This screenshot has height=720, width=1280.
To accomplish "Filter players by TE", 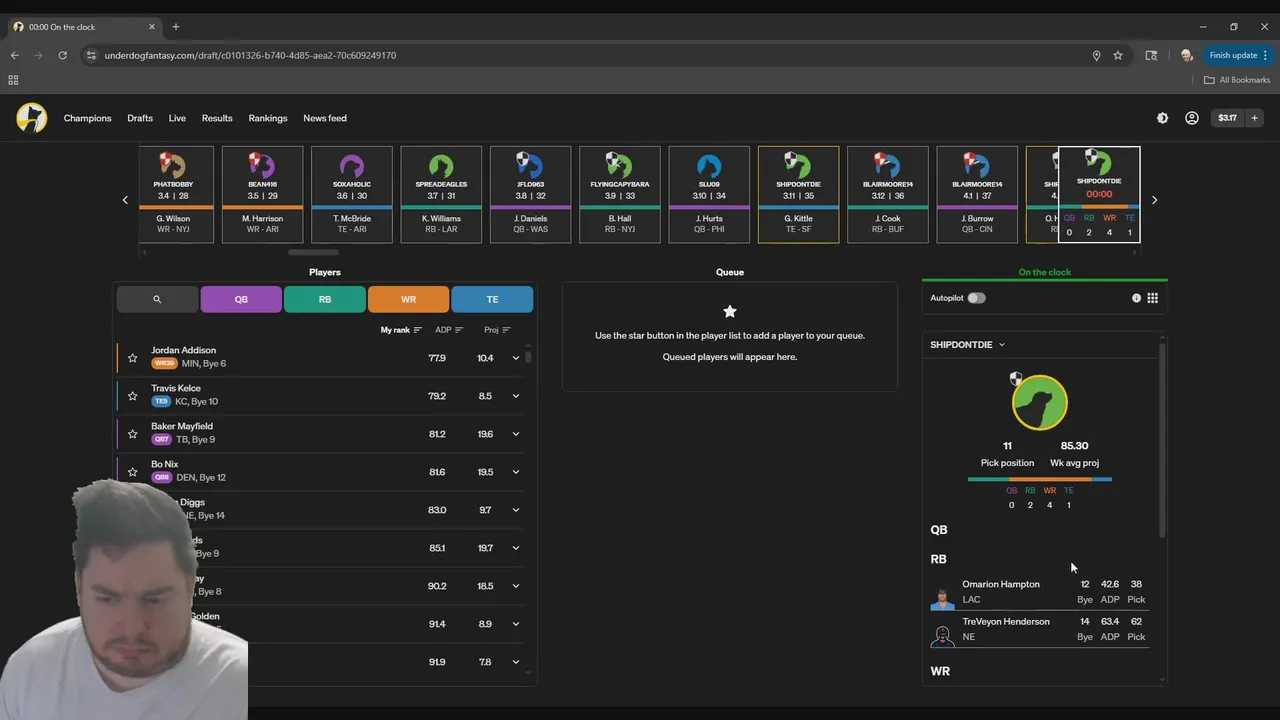I will click(x=492, y=299).
